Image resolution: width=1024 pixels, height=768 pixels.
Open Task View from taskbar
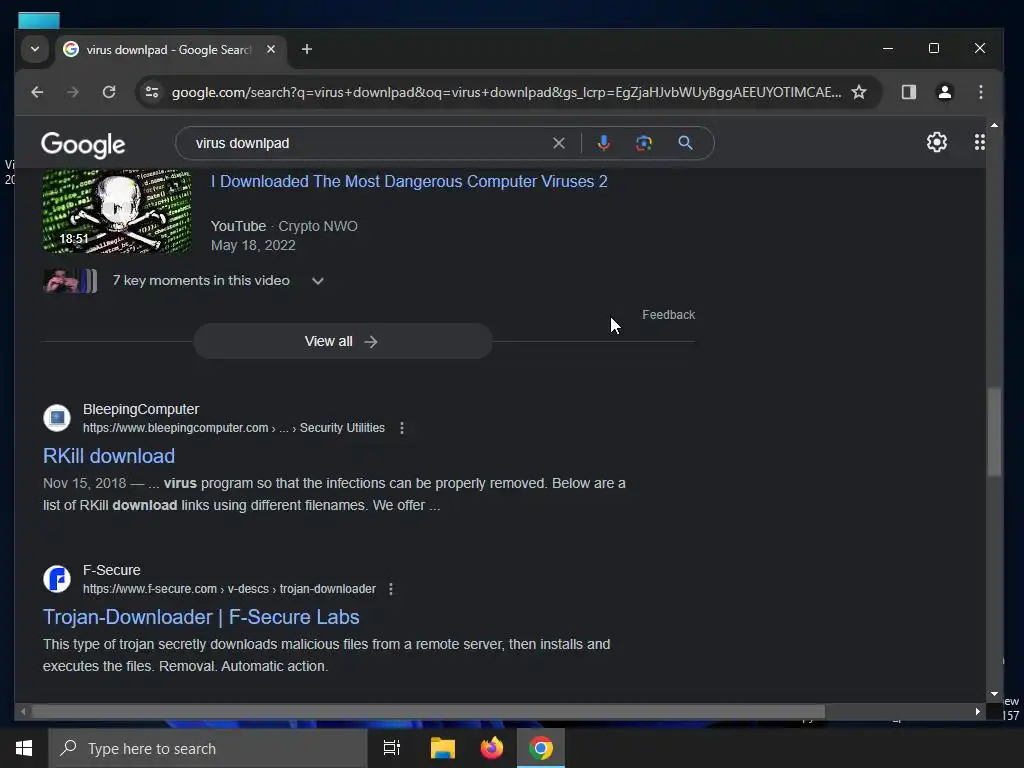pos(392,748)
